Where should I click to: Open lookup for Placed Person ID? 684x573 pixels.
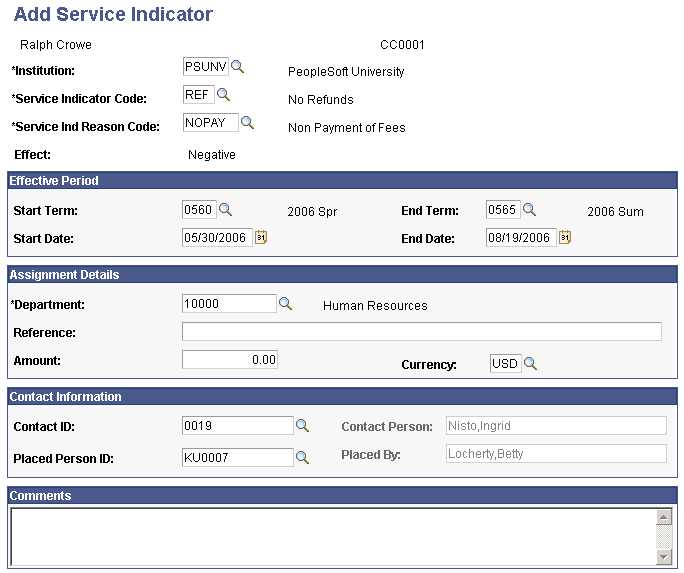tap(302, 457)
